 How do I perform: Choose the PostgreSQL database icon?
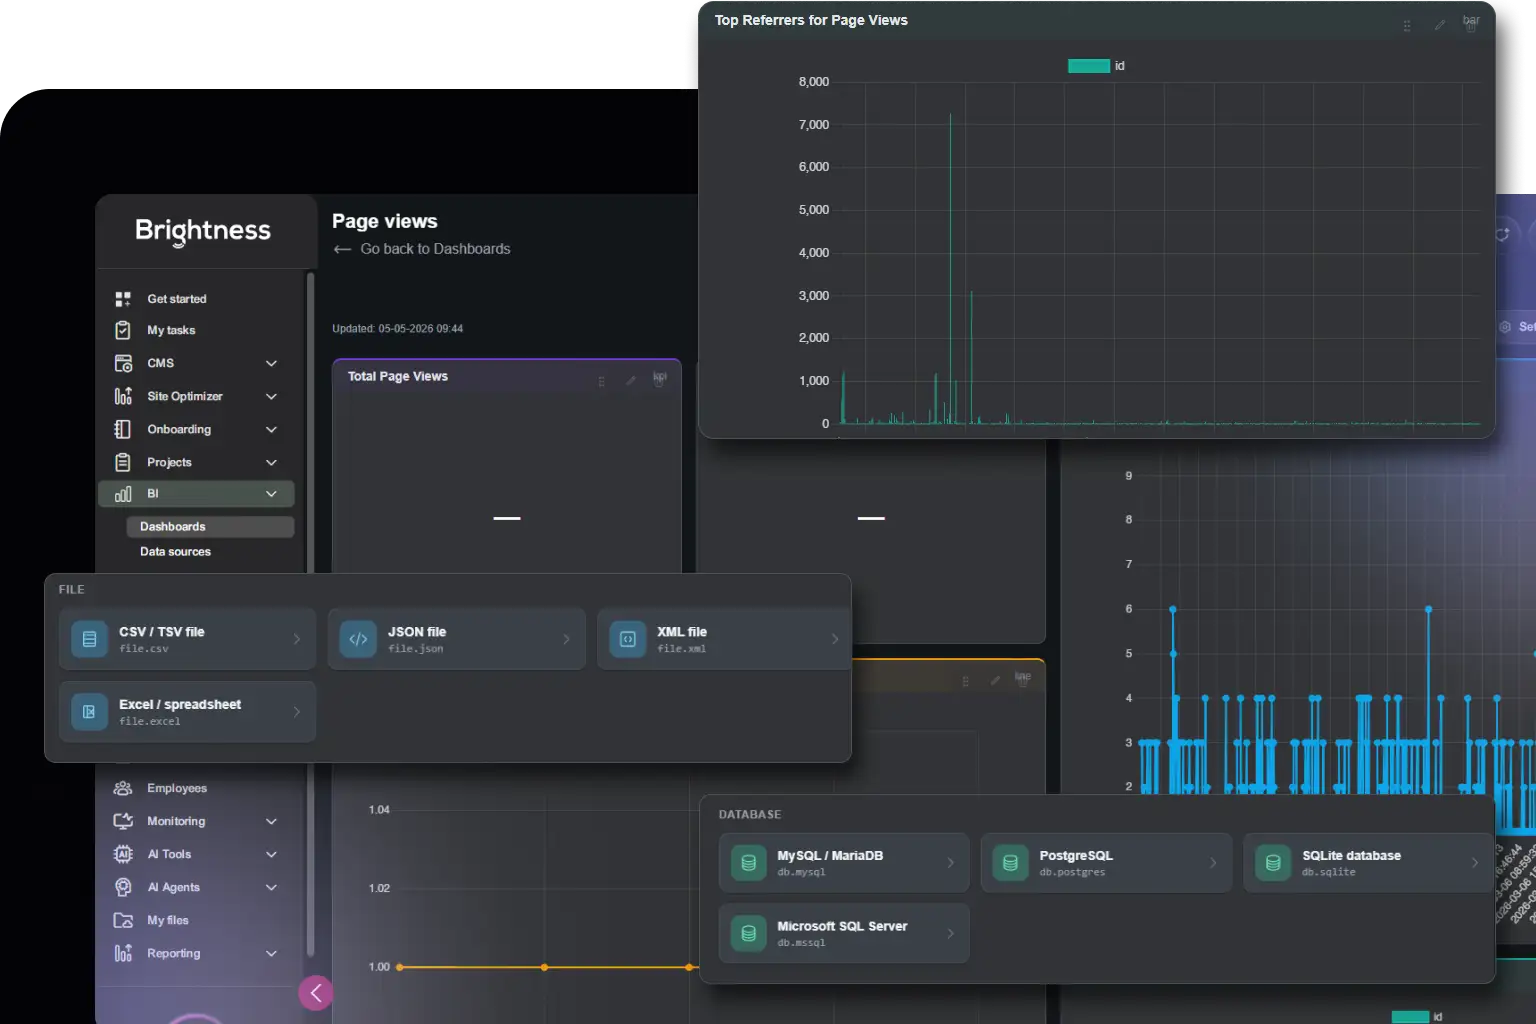(x=1010, y=863)
